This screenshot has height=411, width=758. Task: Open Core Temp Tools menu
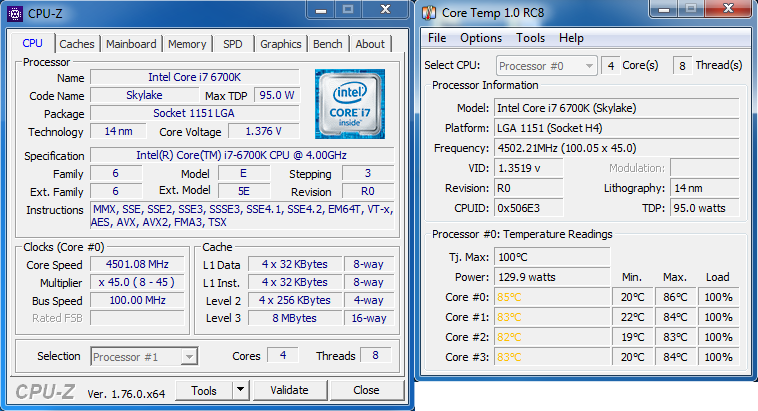[x=530, y=38]
